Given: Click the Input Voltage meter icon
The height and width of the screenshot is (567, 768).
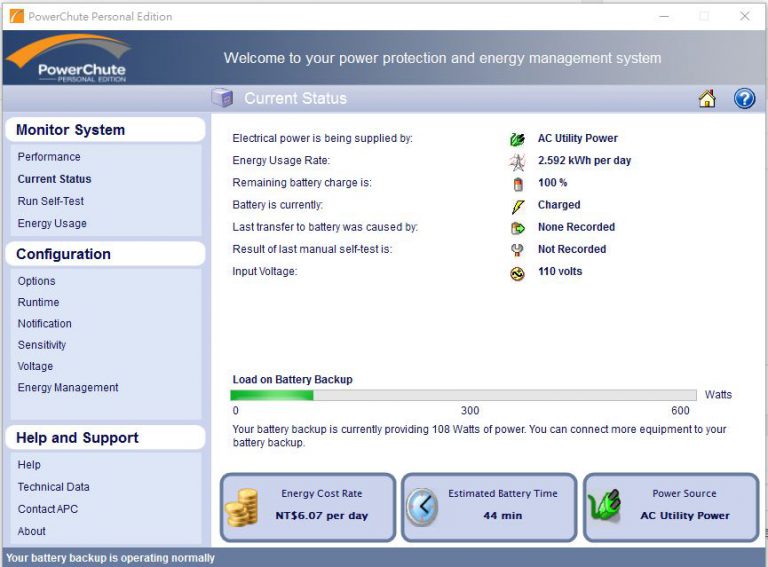Looking at the screenshot, I should pos(517,272).
